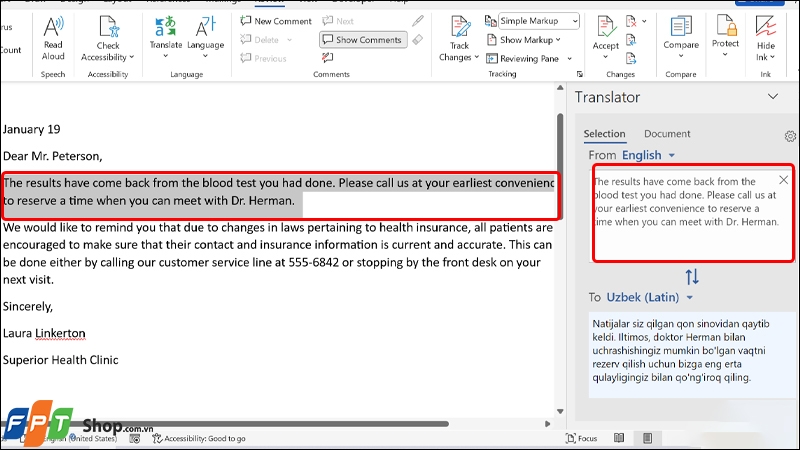Image resolution: width=800 pixels, height=450 pixels.
Task: Go to the Previous comment
Action: click(264, 59)
